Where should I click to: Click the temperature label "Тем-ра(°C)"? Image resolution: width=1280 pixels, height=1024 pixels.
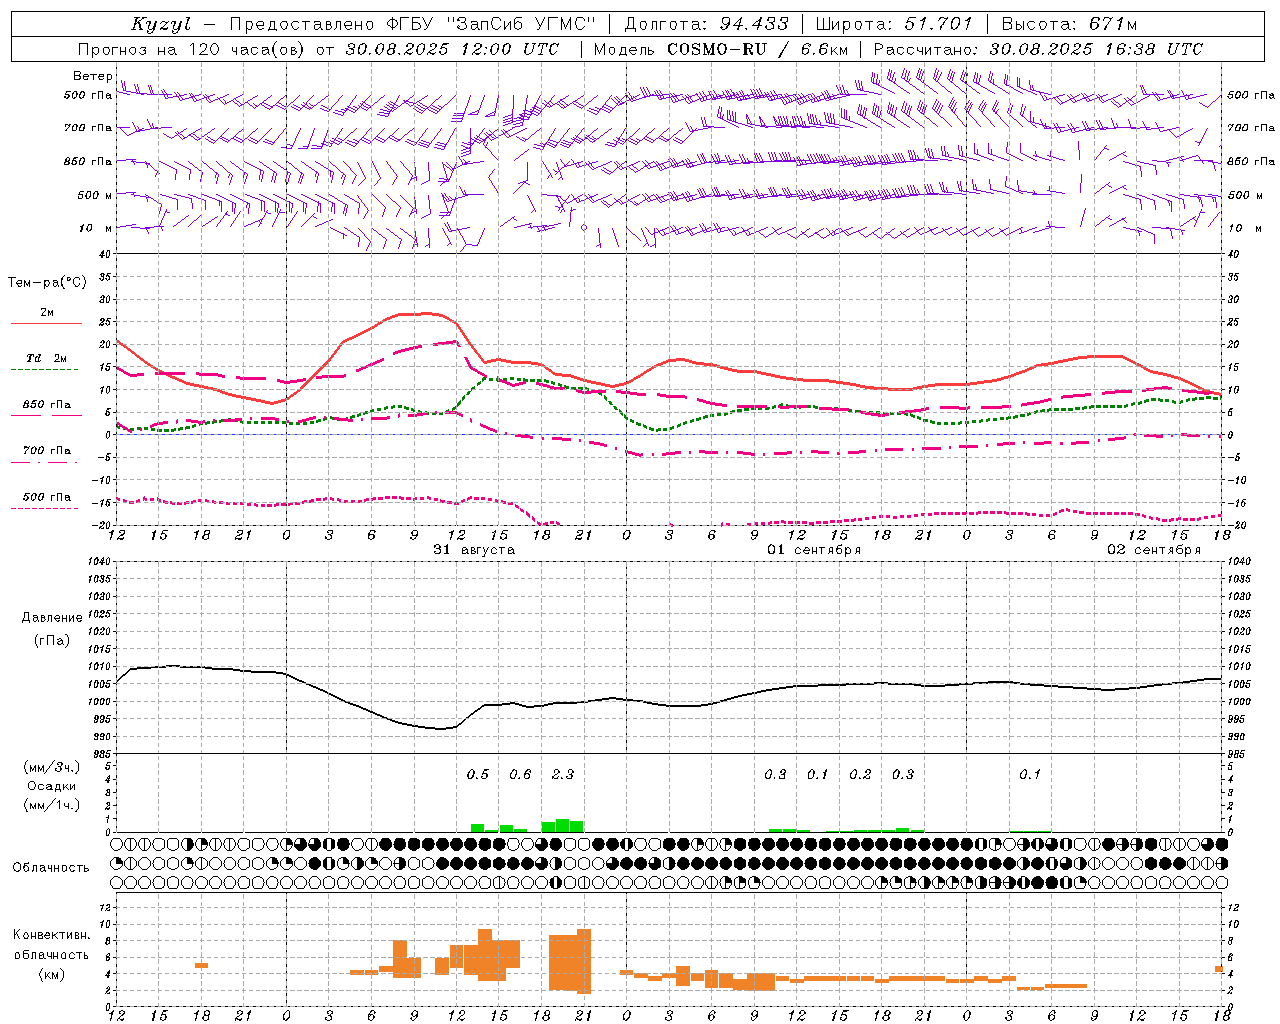coord(47,283)
